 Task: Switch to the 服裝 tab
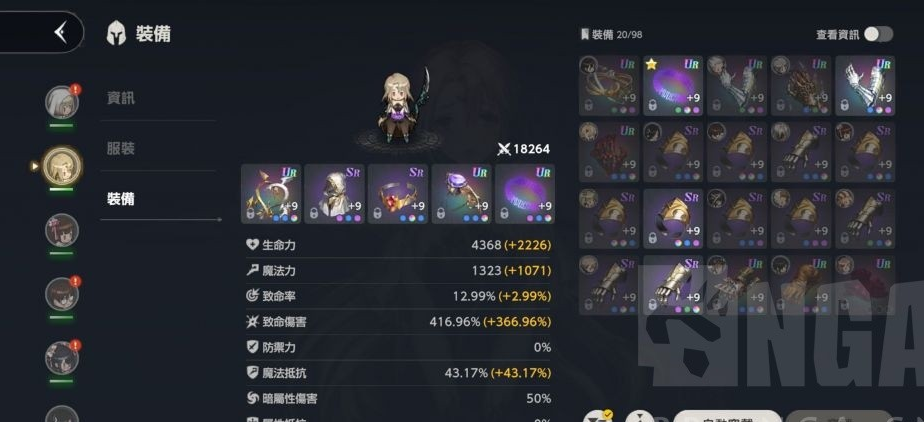point(121,149)
